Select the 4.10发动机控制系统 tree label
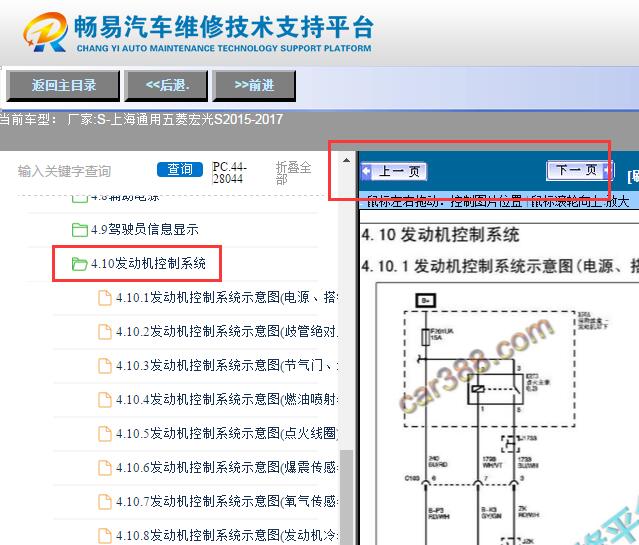639x545 pixels. pyautogui.click(x=148, y=264)
